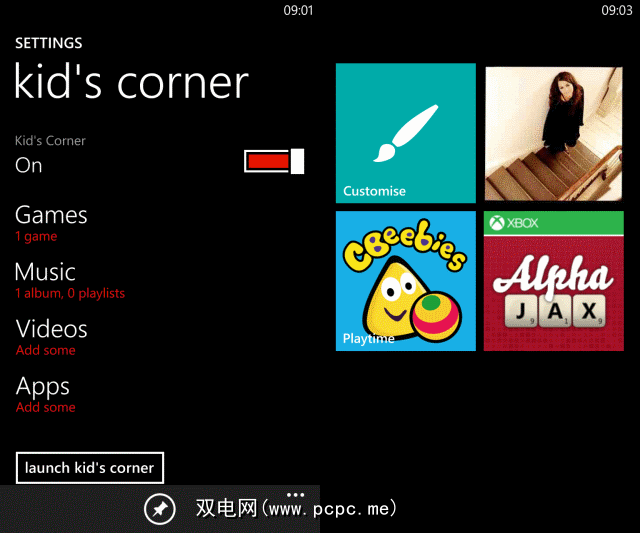Click the kid's corner page title
The height and width of the screenshot is (533, 640).
131,81
